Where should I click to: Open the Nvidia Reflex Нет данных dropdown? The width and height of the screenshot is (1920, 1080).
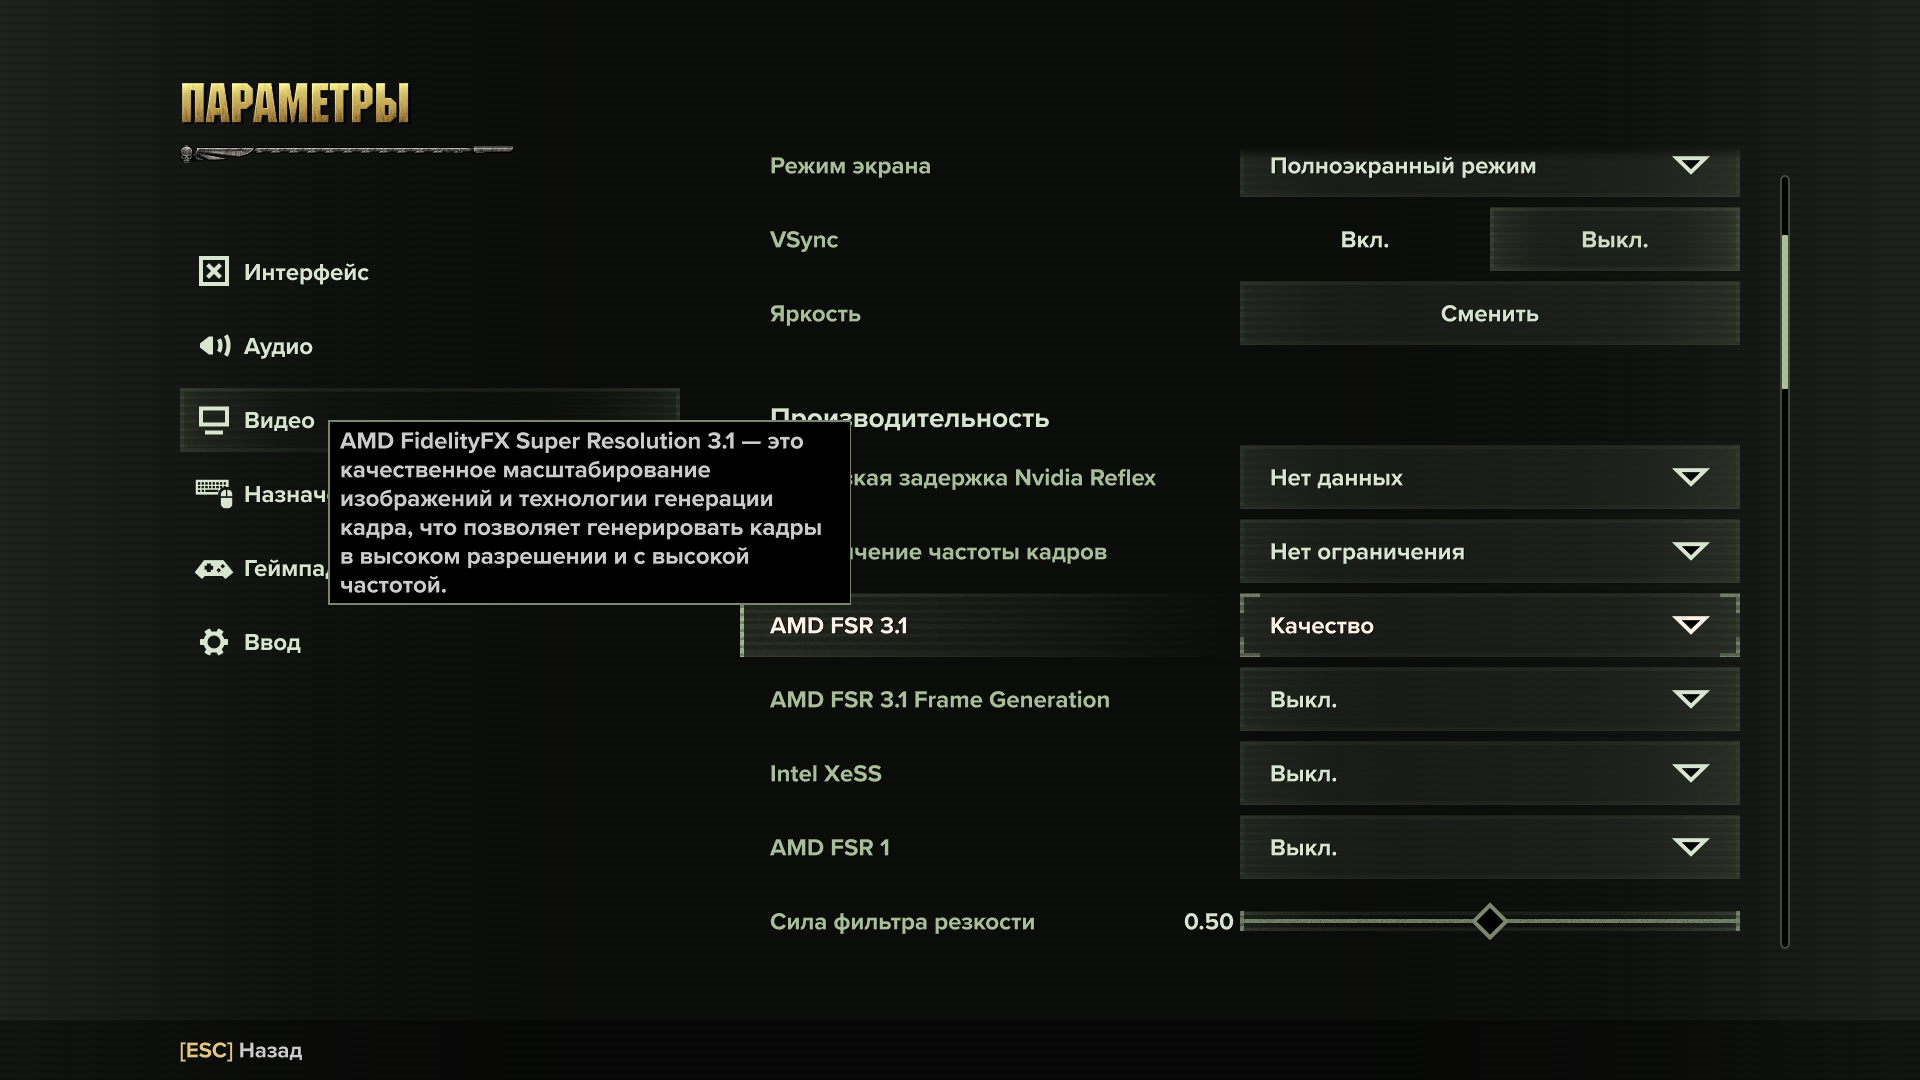pyautogui.click(x=1489, y=478)
